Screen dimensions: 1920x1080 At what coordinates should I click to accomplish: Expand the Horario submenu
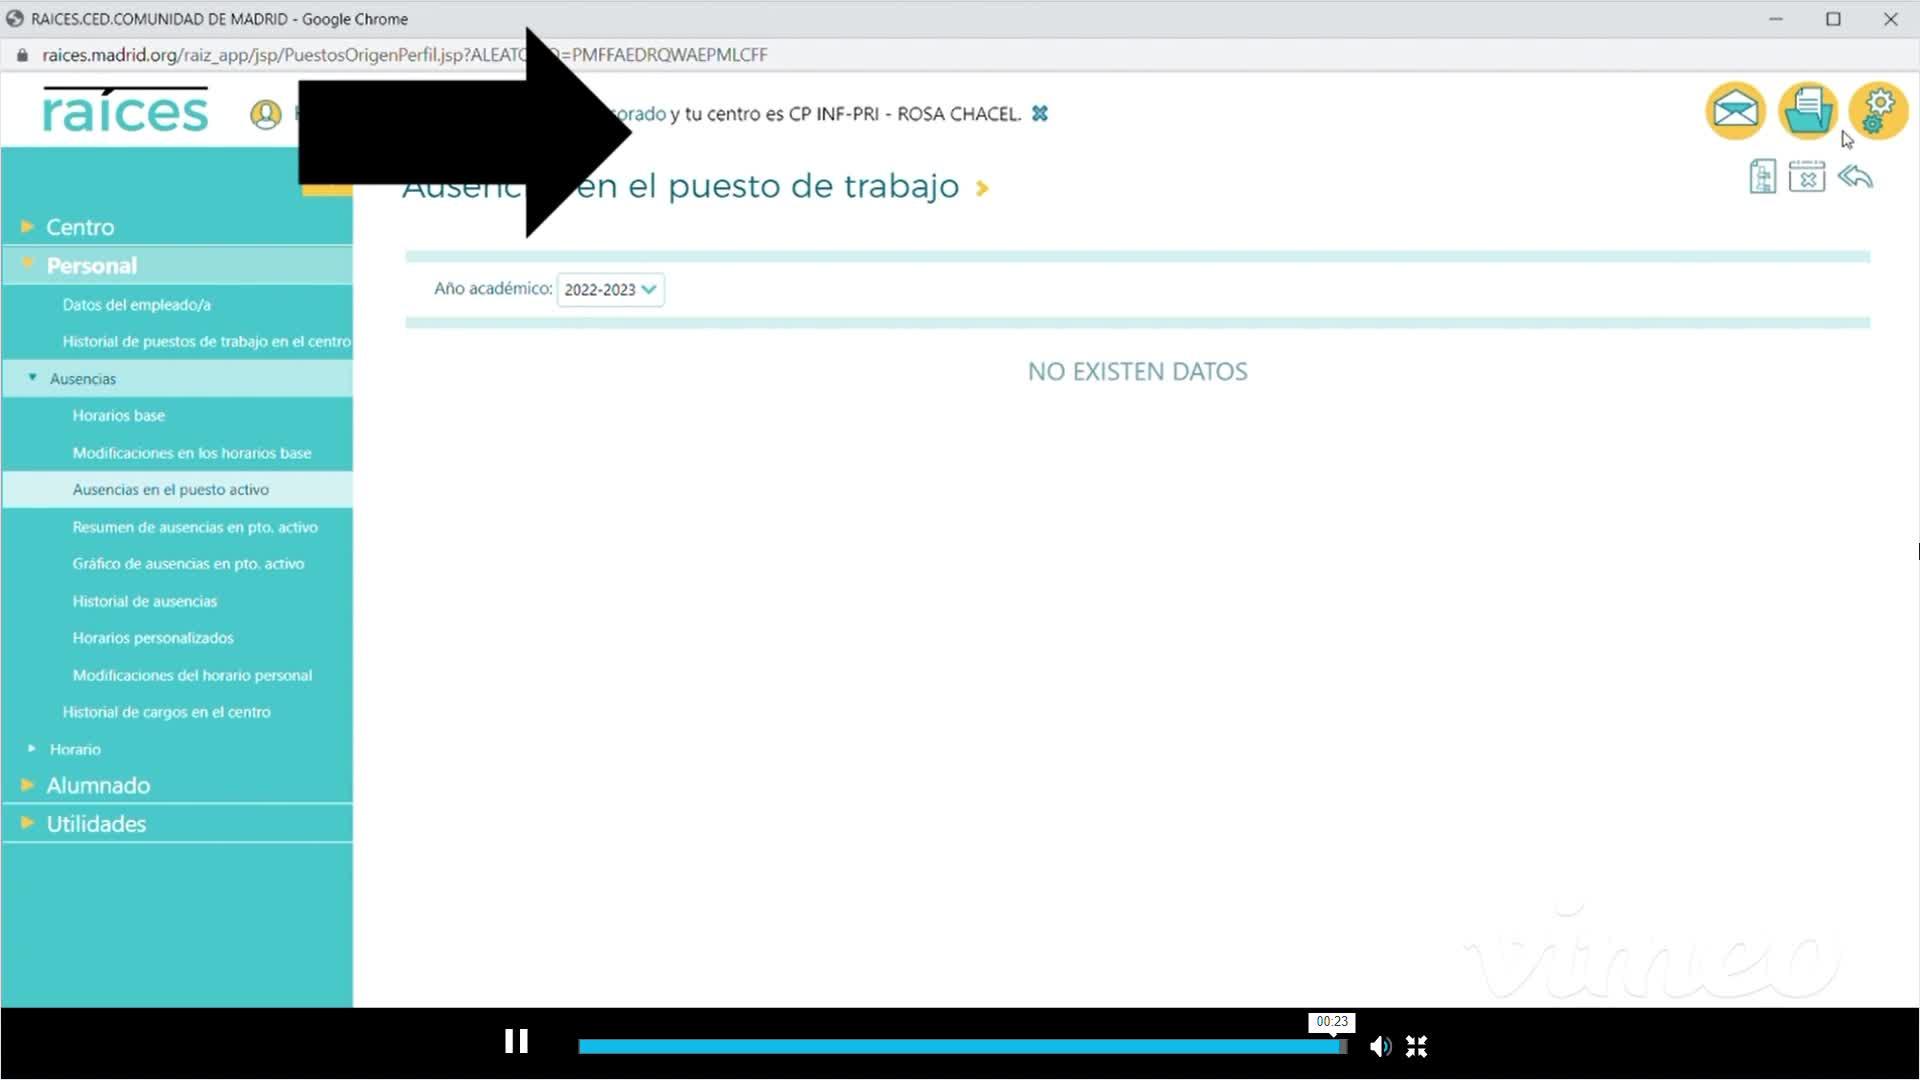(75, 749)
